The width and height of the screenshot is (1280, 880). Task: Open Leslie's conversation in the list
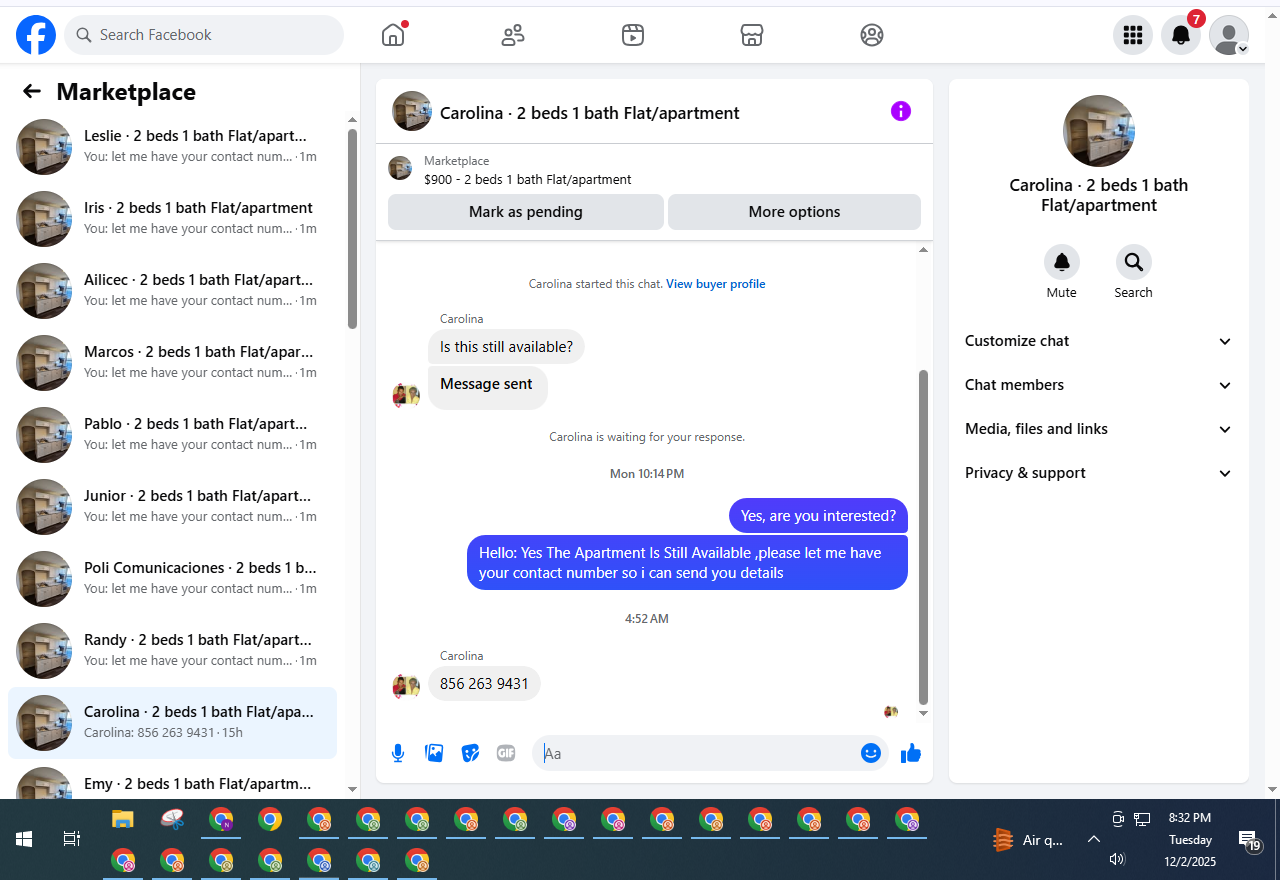pyautogui.click(x=172, y=147)
